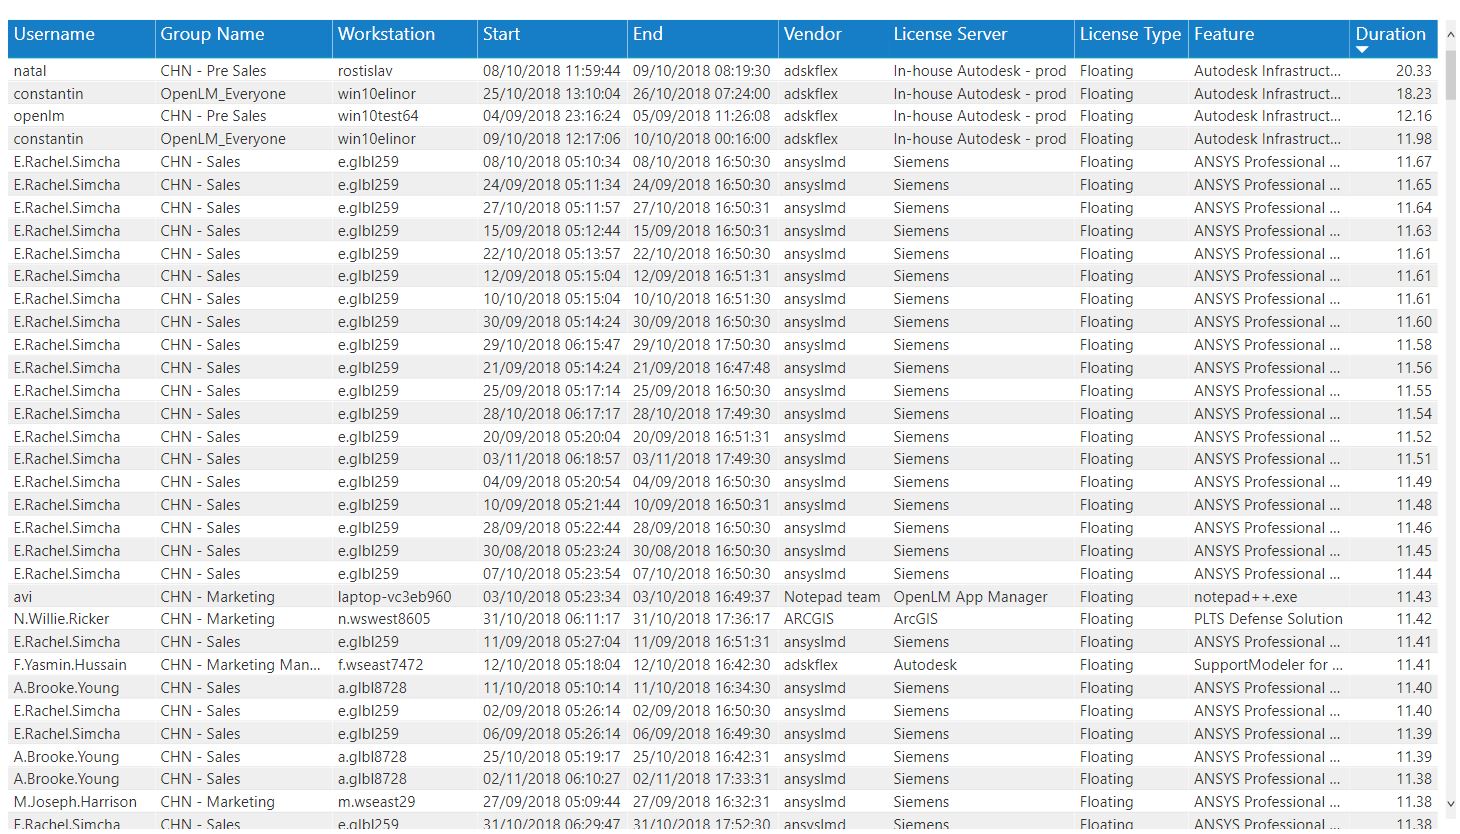Click the Feature column header
Image resolution: width=1460 pixels, height=834 pixels.
pyautogui.click(x=1223, y=34)
